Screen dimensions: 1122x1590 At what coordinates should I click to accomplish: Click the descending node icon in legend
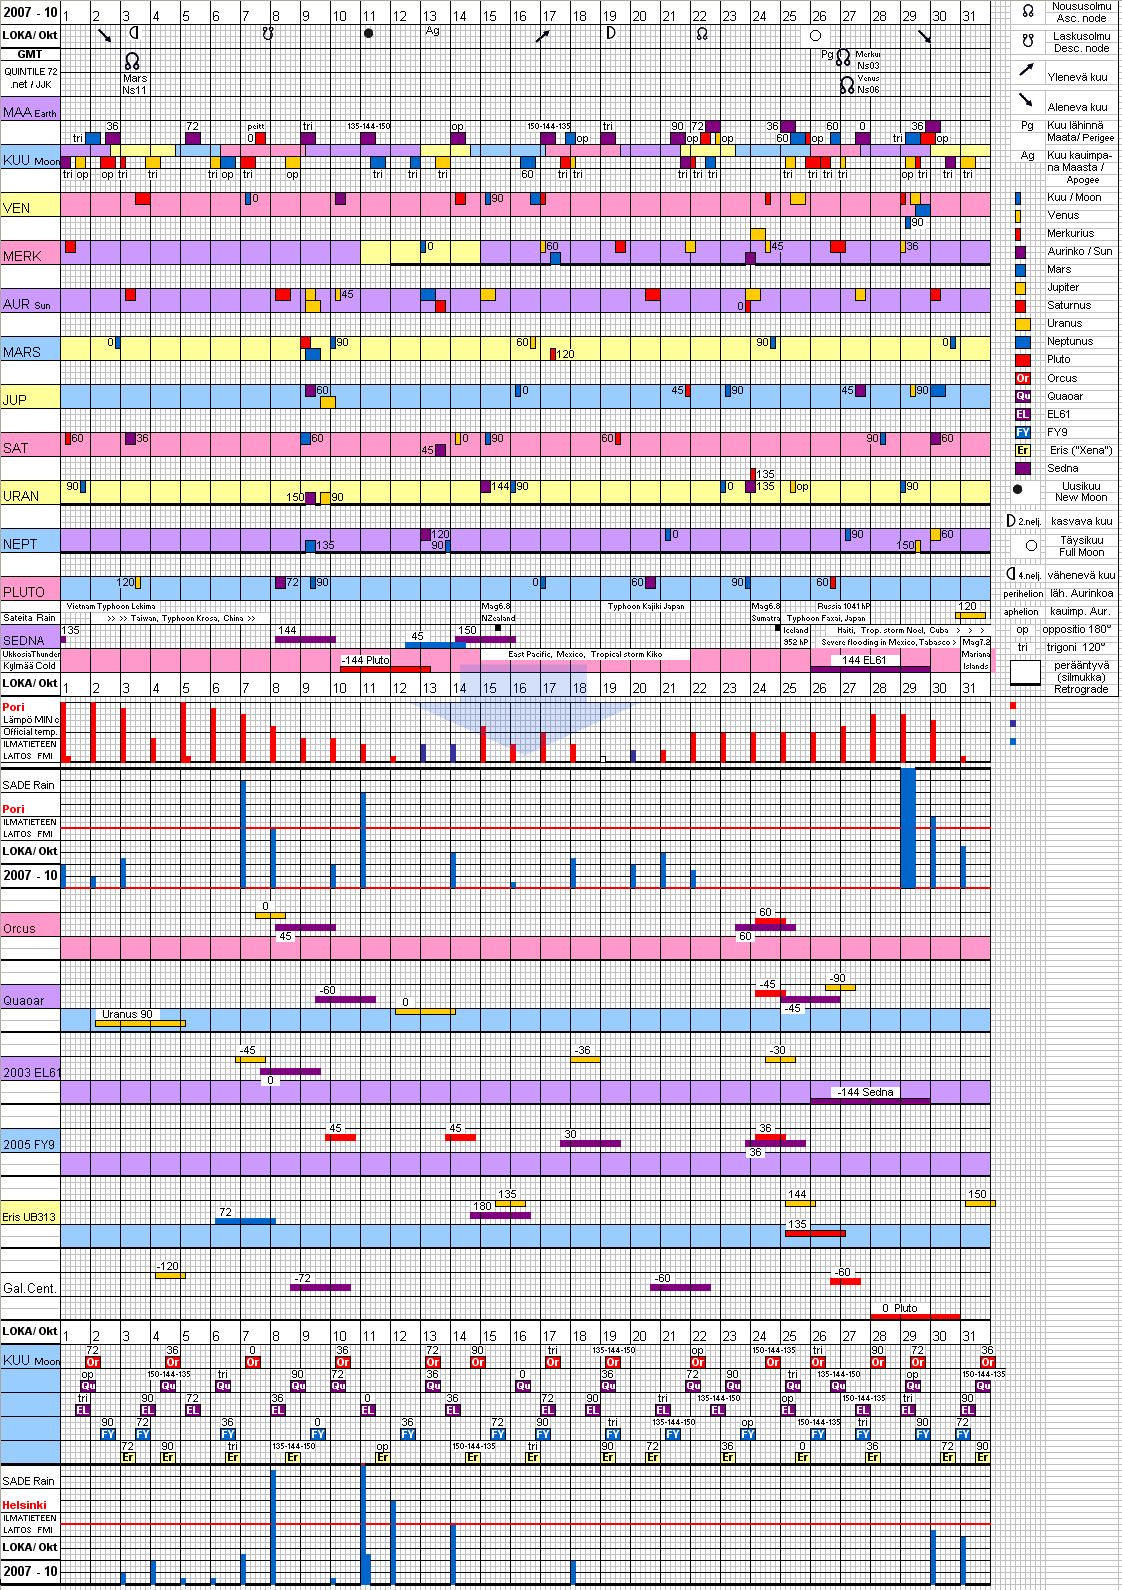click(1027, 41)
